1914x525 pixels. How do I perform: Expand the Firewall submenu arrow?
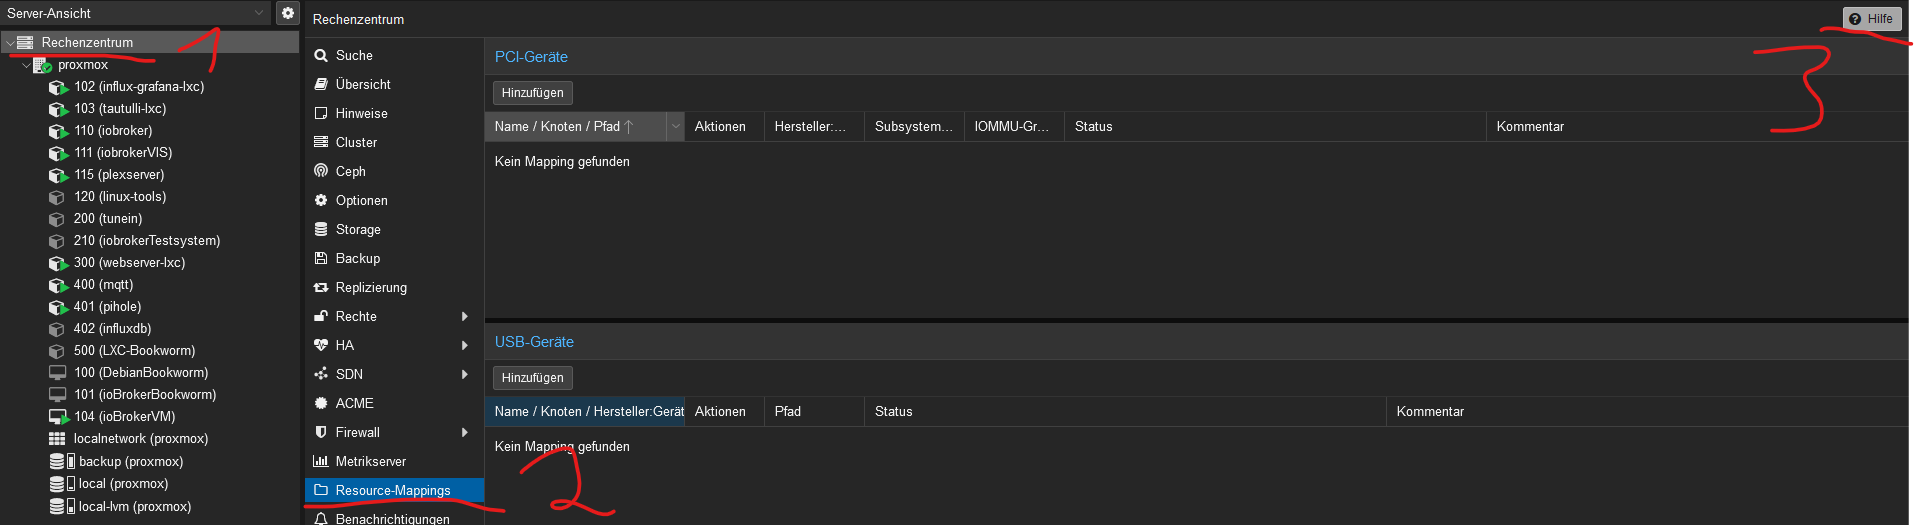465,432
